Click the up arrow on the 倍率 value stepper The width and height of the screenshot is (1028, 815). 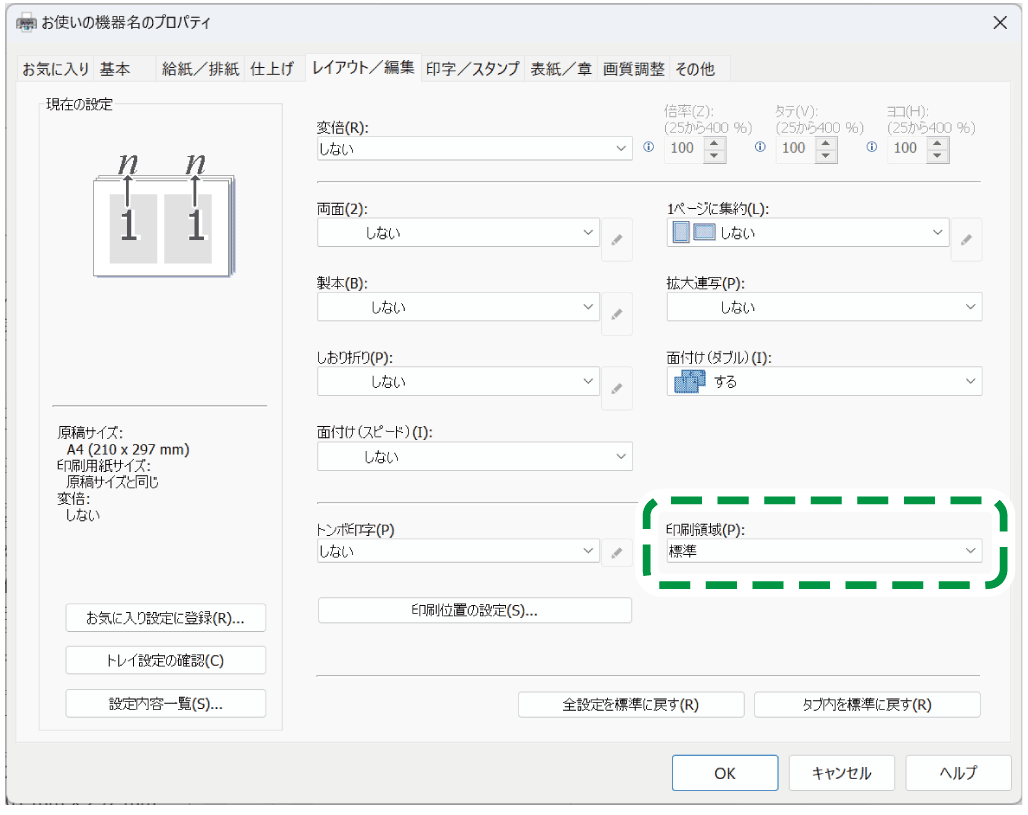715,143
